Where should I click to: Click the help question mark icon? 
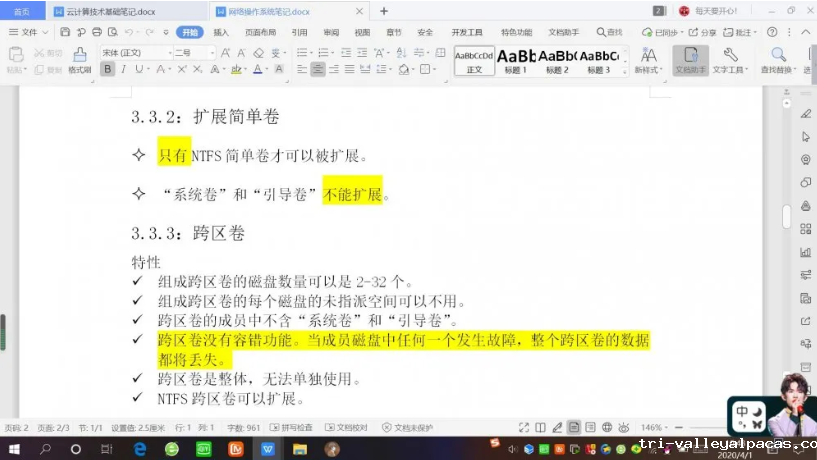click(x=772, y=32)
